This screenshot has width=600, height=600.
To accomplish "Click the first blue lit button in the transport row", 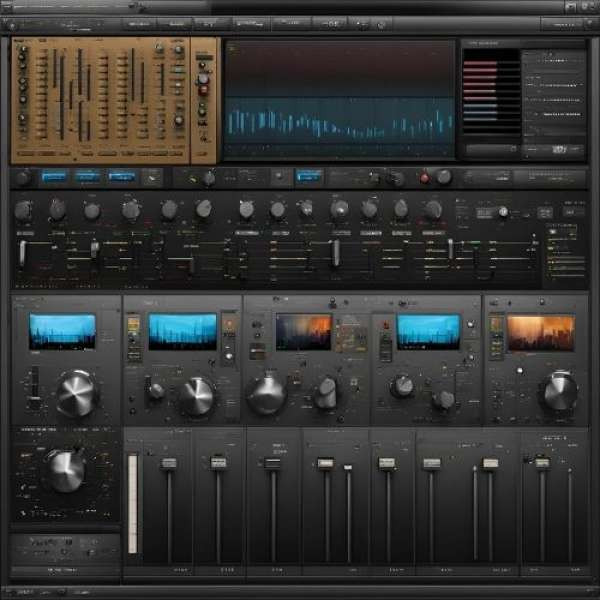I will [x=54, y=177].
